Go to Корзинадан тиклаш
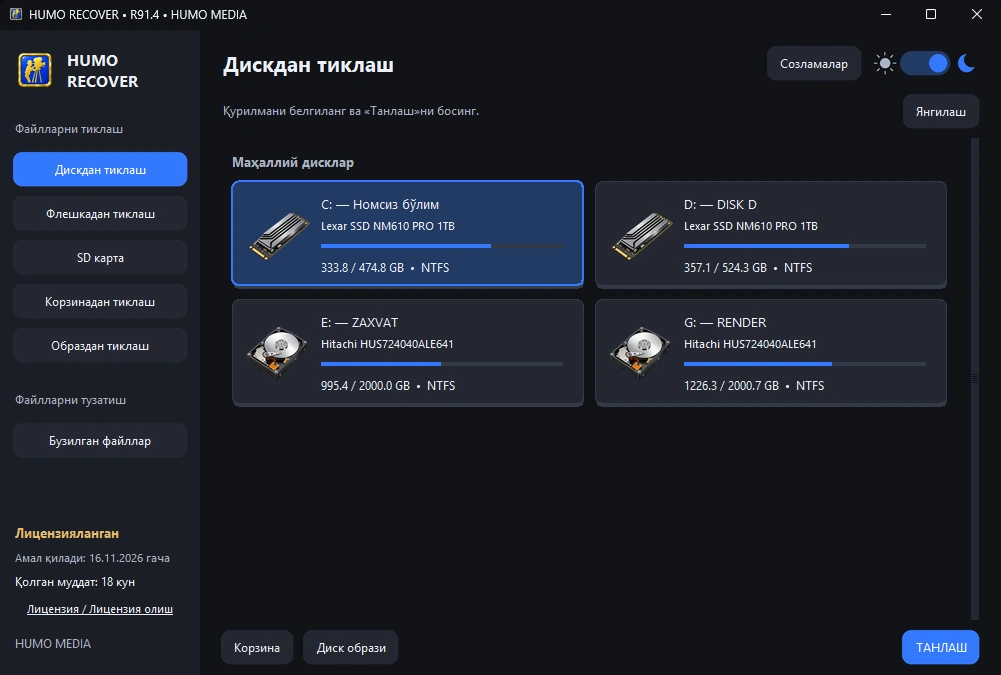The height and width of the screenshot is (675, 1001). pyautogui.click(x=100, y=302)
